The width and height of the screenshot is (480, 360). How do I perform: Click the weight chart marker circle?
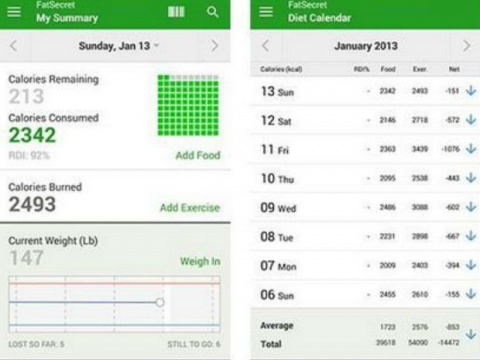(160, 302)
